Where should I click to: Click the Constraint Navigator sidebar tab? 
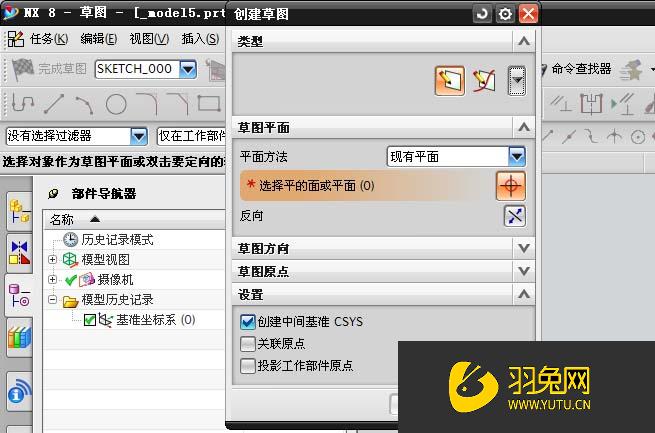(x=19, y=253)
